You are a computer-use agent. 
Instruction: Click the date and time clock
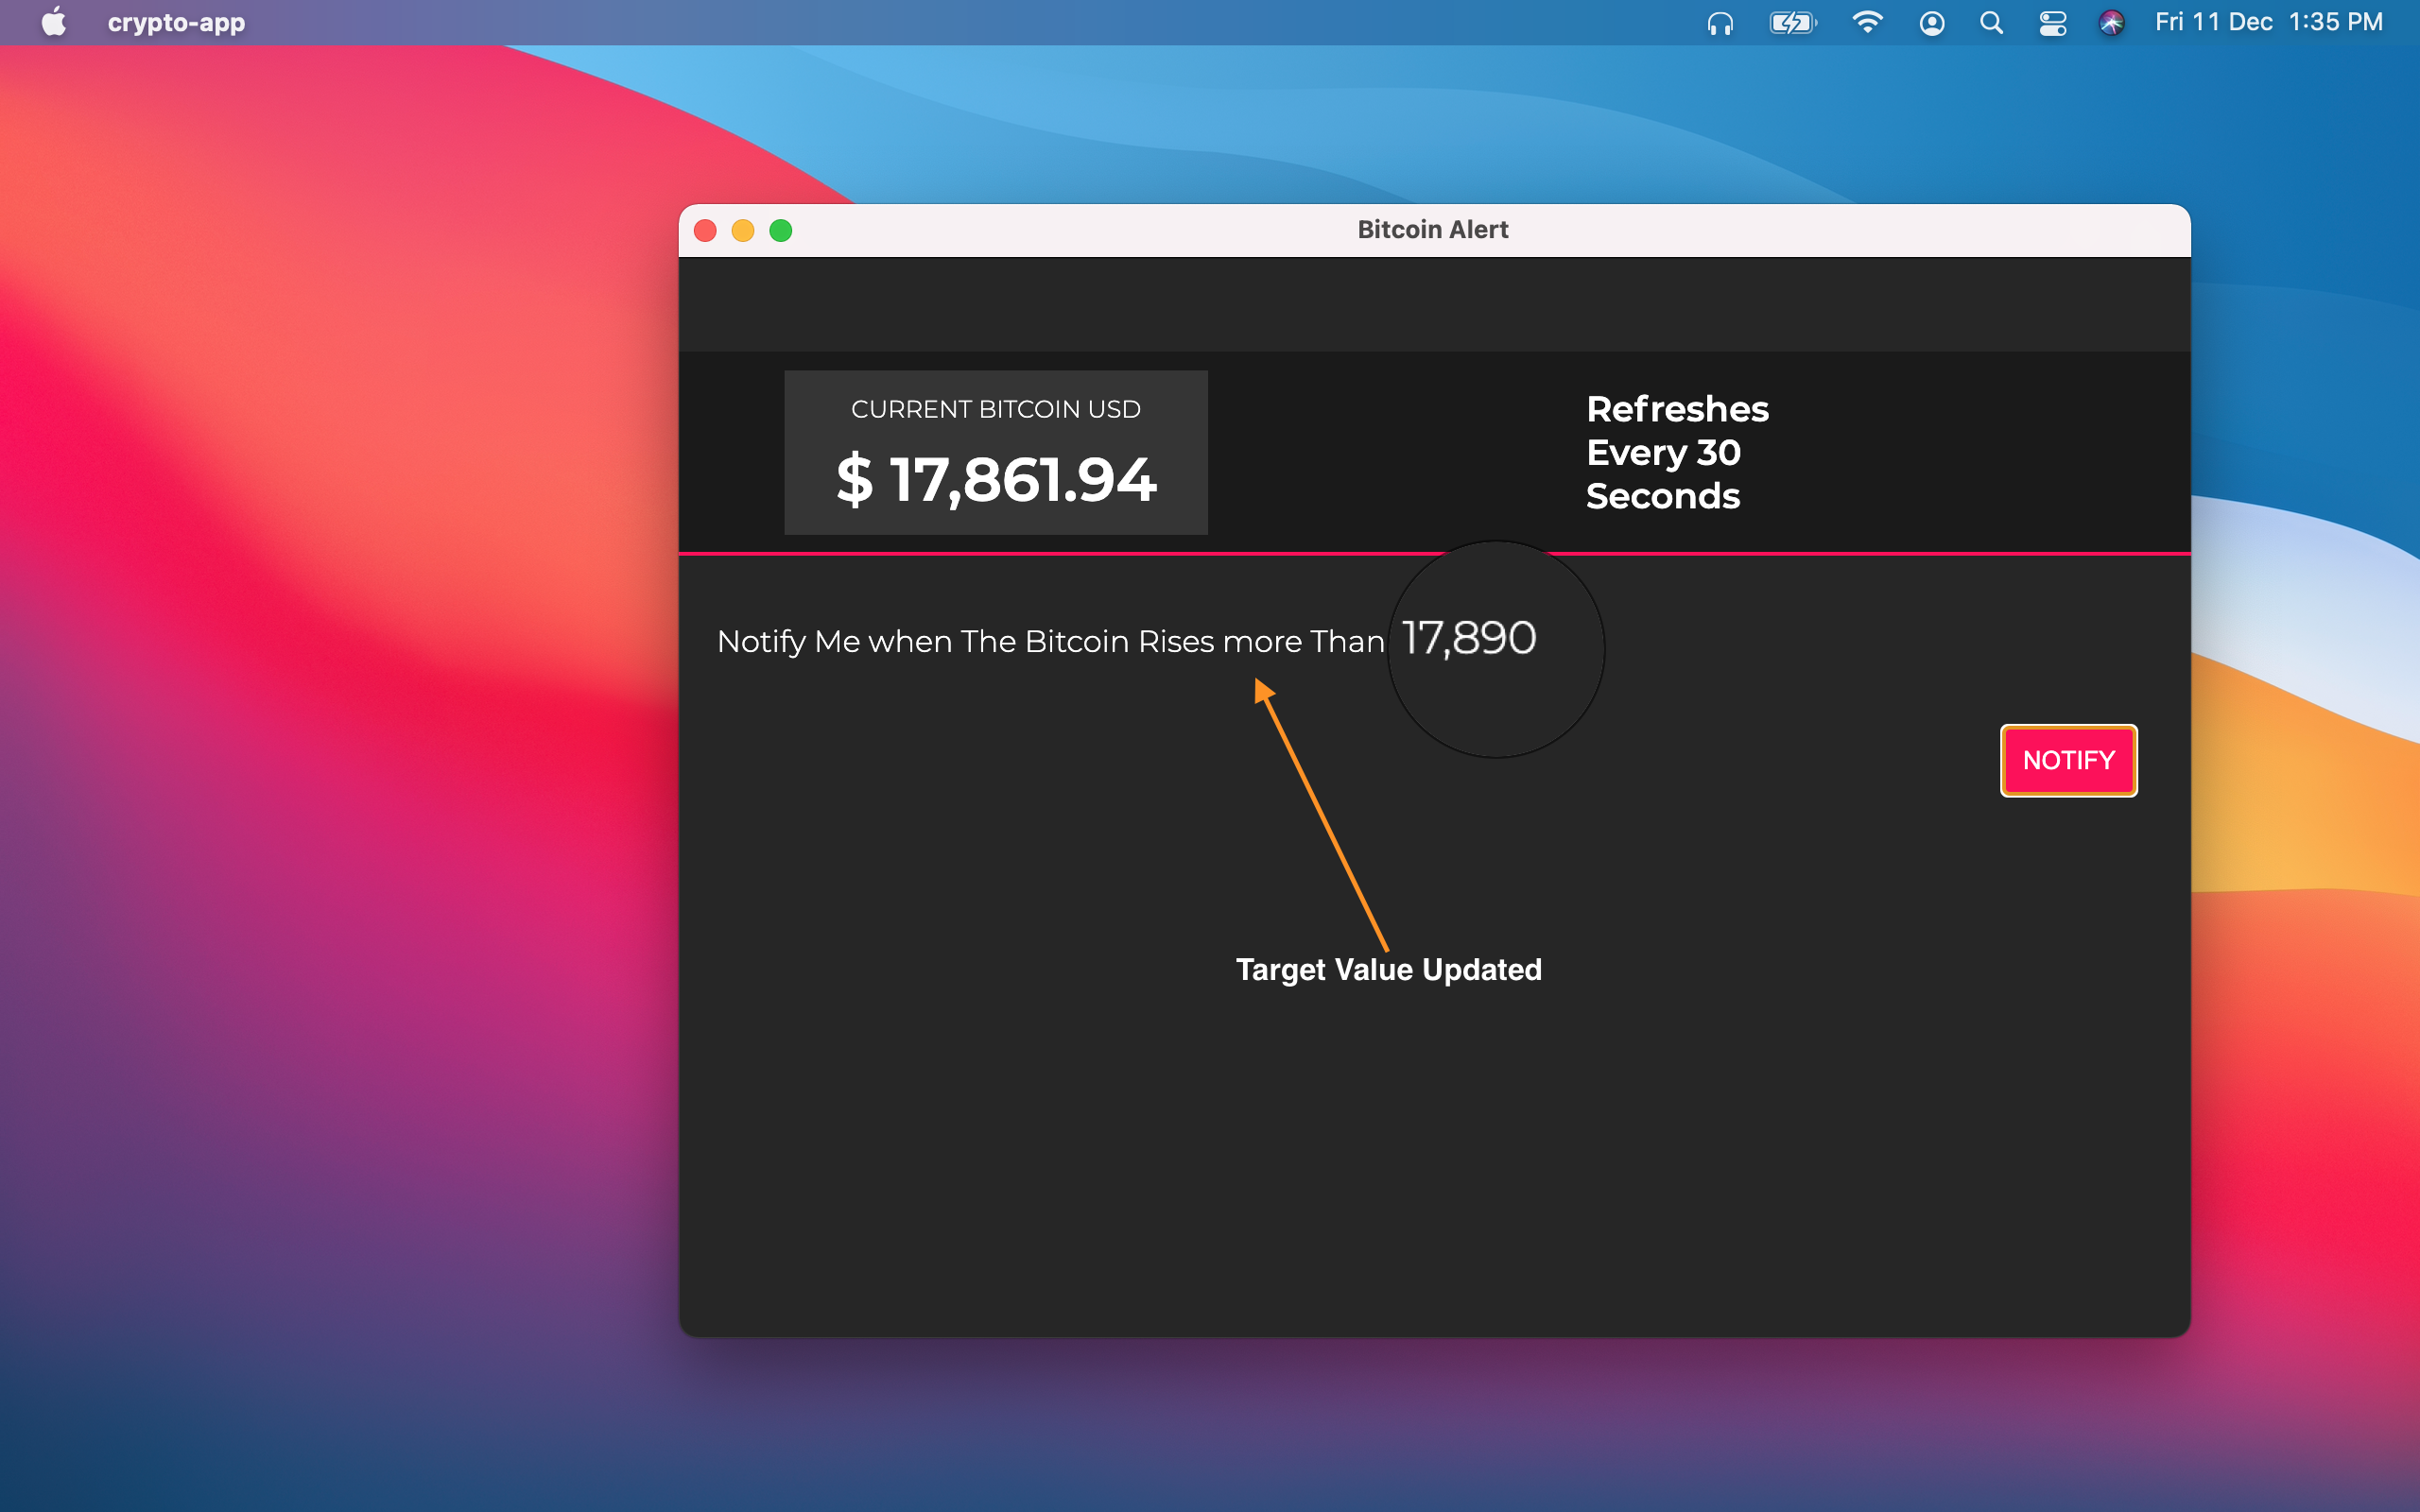2268,22
